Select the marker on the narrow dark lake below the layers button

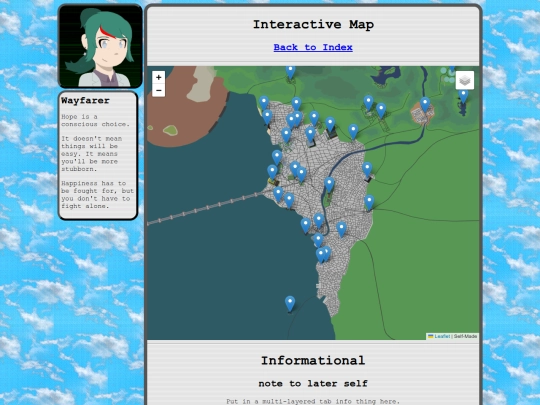[x=464, y=96]
